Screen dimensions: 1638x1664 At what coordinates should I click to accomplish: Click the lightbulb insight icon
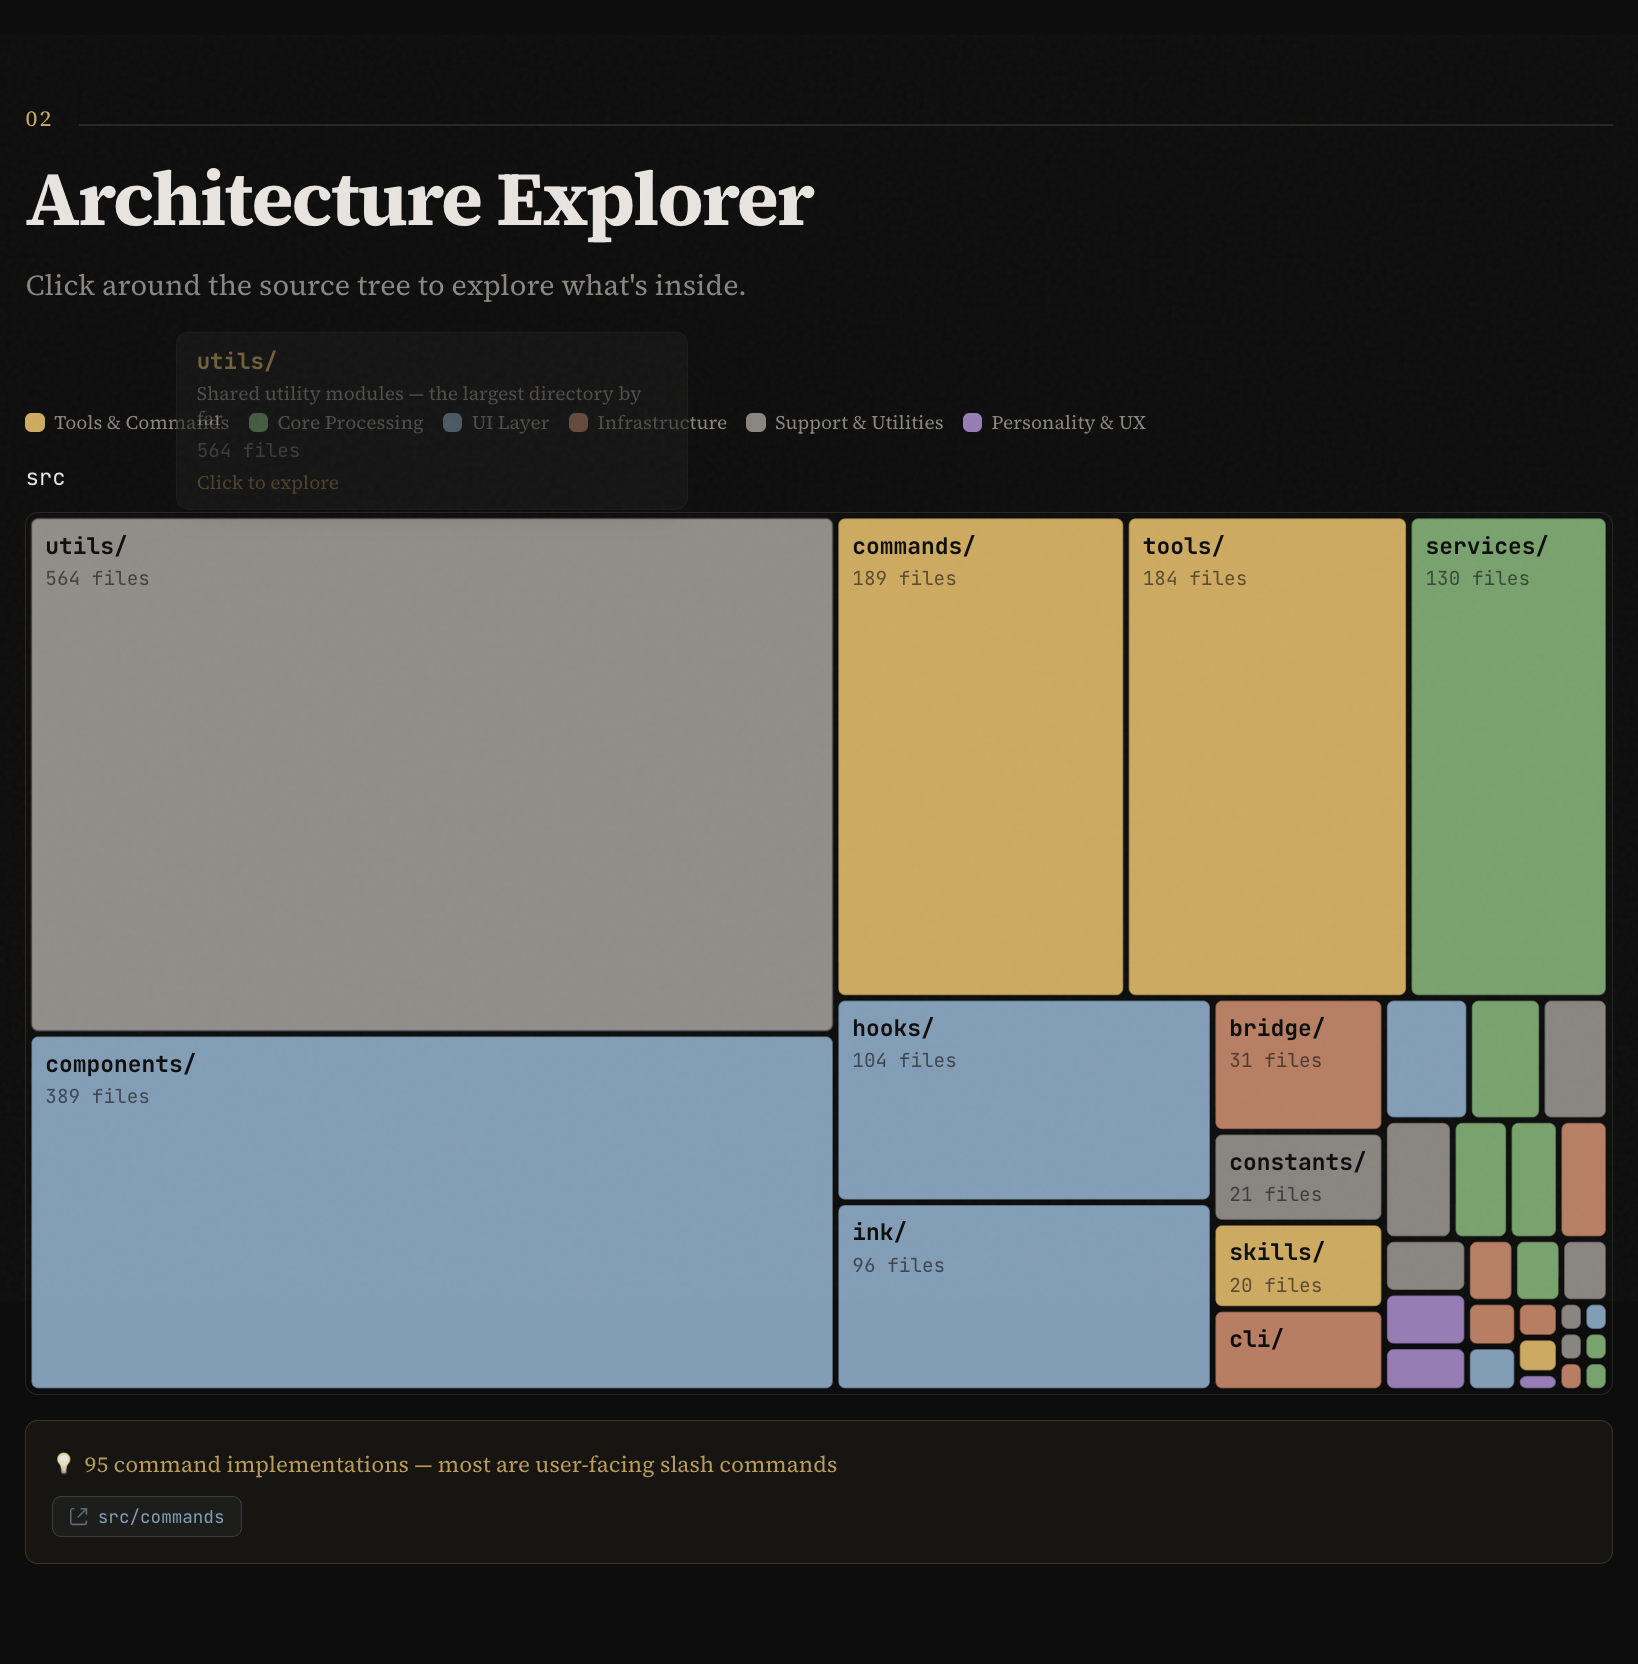point(64,1464)
